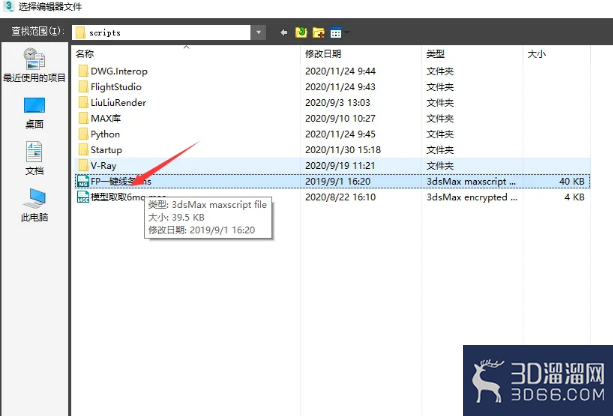This screenshot has height=416, width=613.
Task: Sort by 大小 column header
Action: point(537,54)
